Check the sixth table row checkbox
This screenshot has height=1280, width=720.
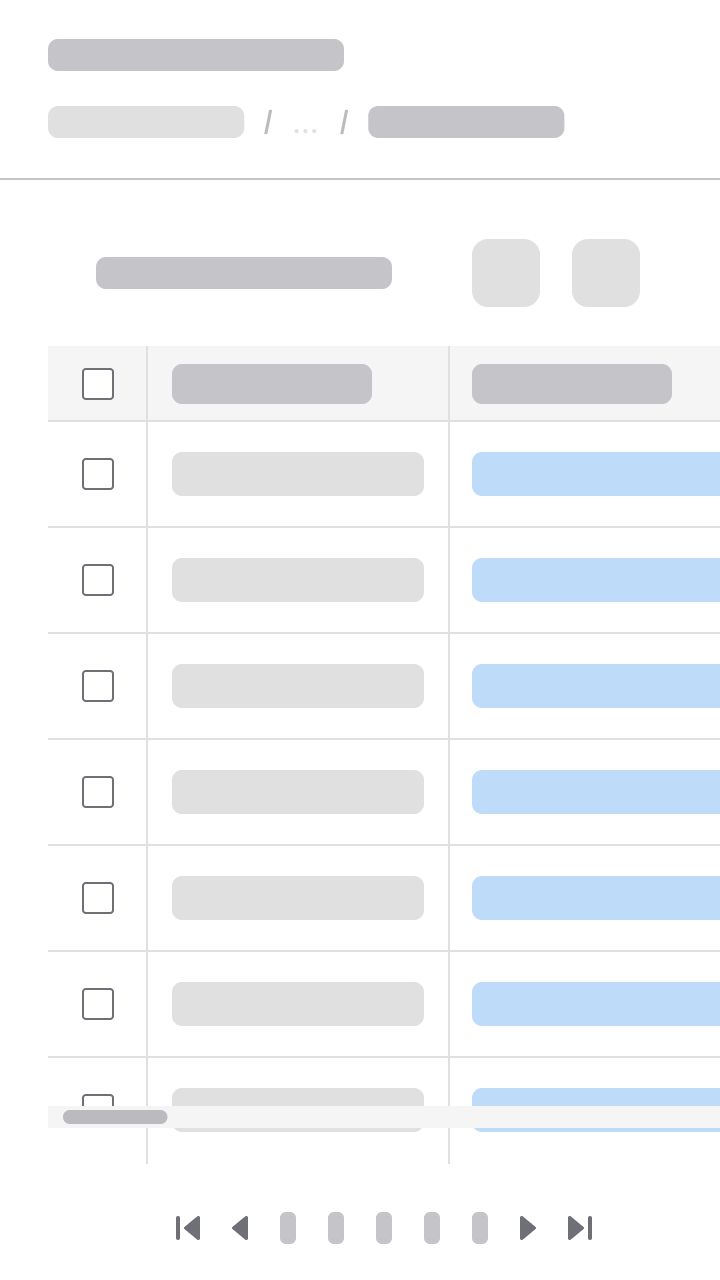[x=98, y=1004]
